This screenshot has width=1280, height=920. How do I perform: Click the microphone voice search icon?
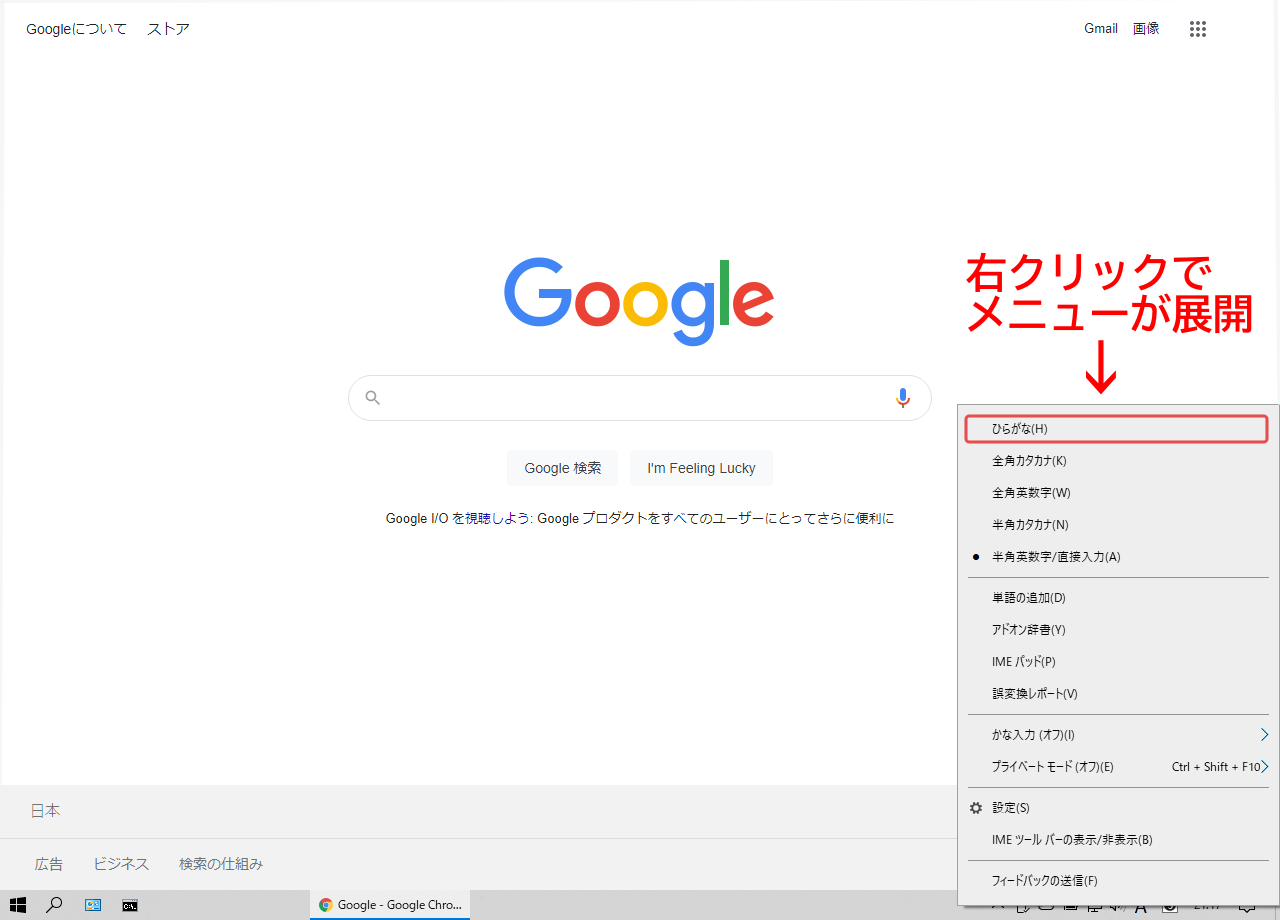point(903,398)
